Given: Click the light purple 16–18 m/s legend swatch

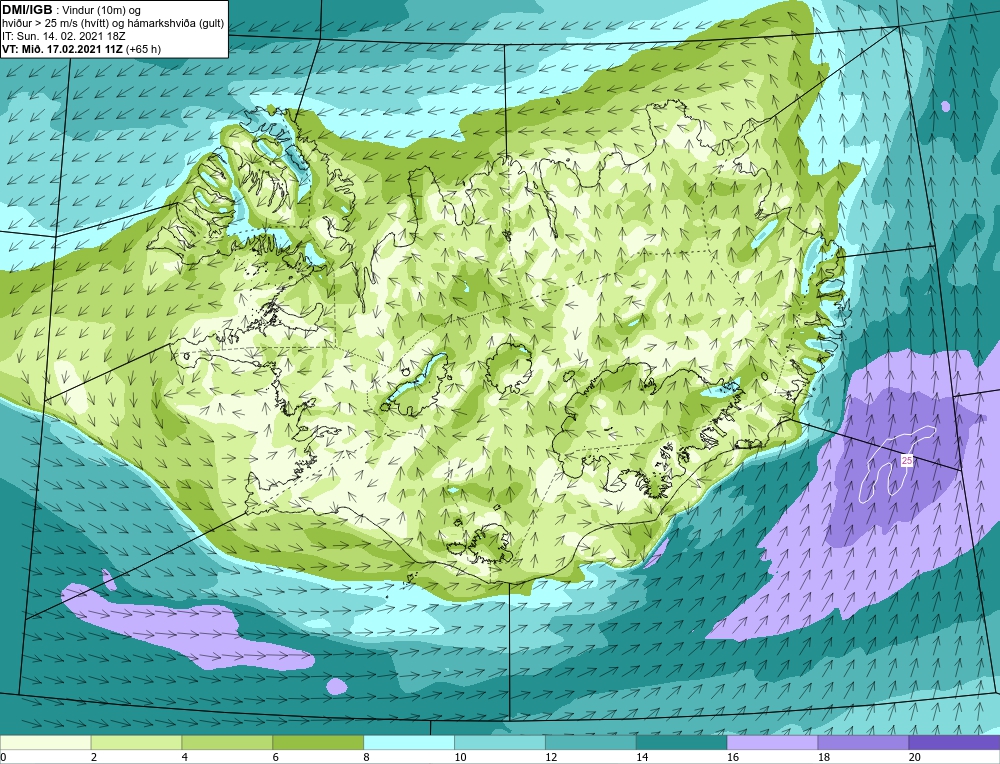Looking at the screenshot, I should [x=772, y=742].
